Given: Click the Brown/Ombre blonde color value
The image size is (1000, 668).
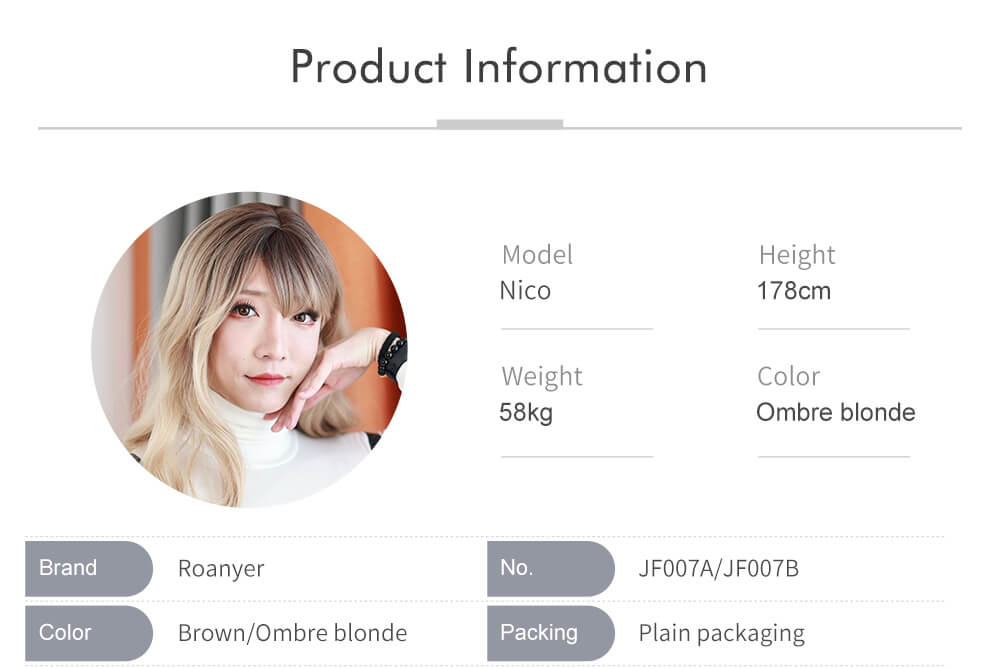Looking at the screenshot, I should pyautogui.click(x=292, y=633).
